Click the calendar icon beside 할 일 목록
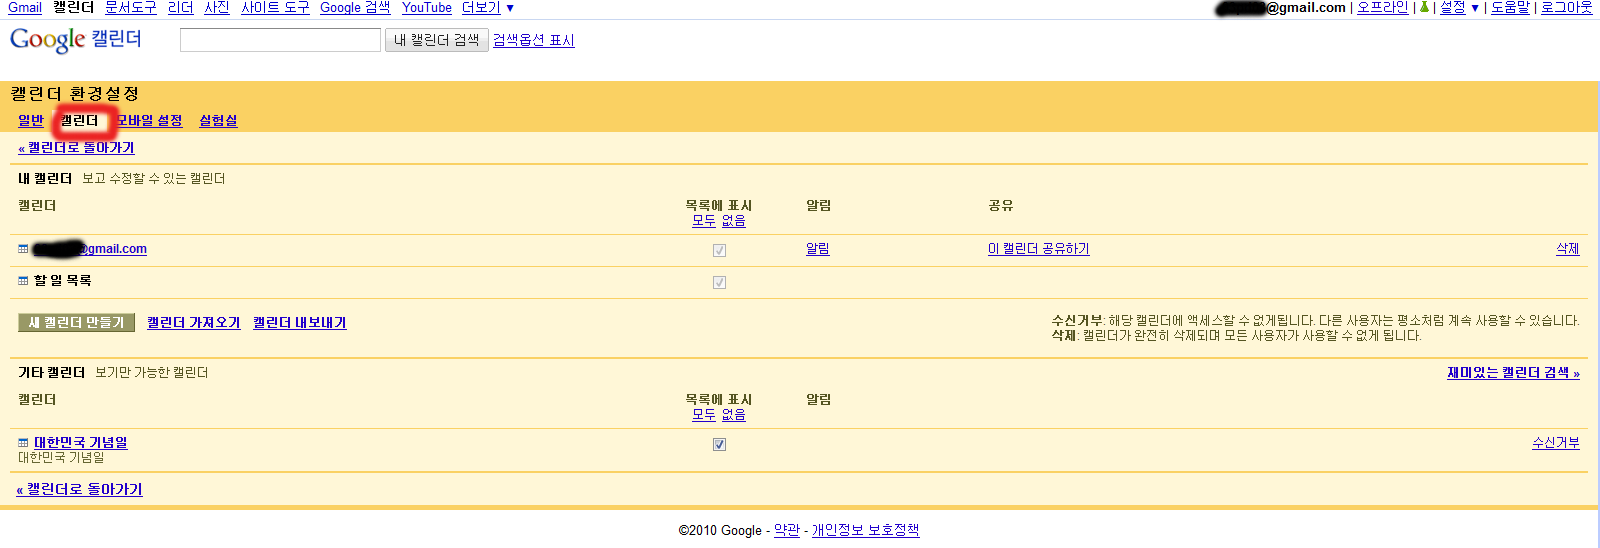The height and width of the screenshot is (548, 1600). tap(23, 281)
